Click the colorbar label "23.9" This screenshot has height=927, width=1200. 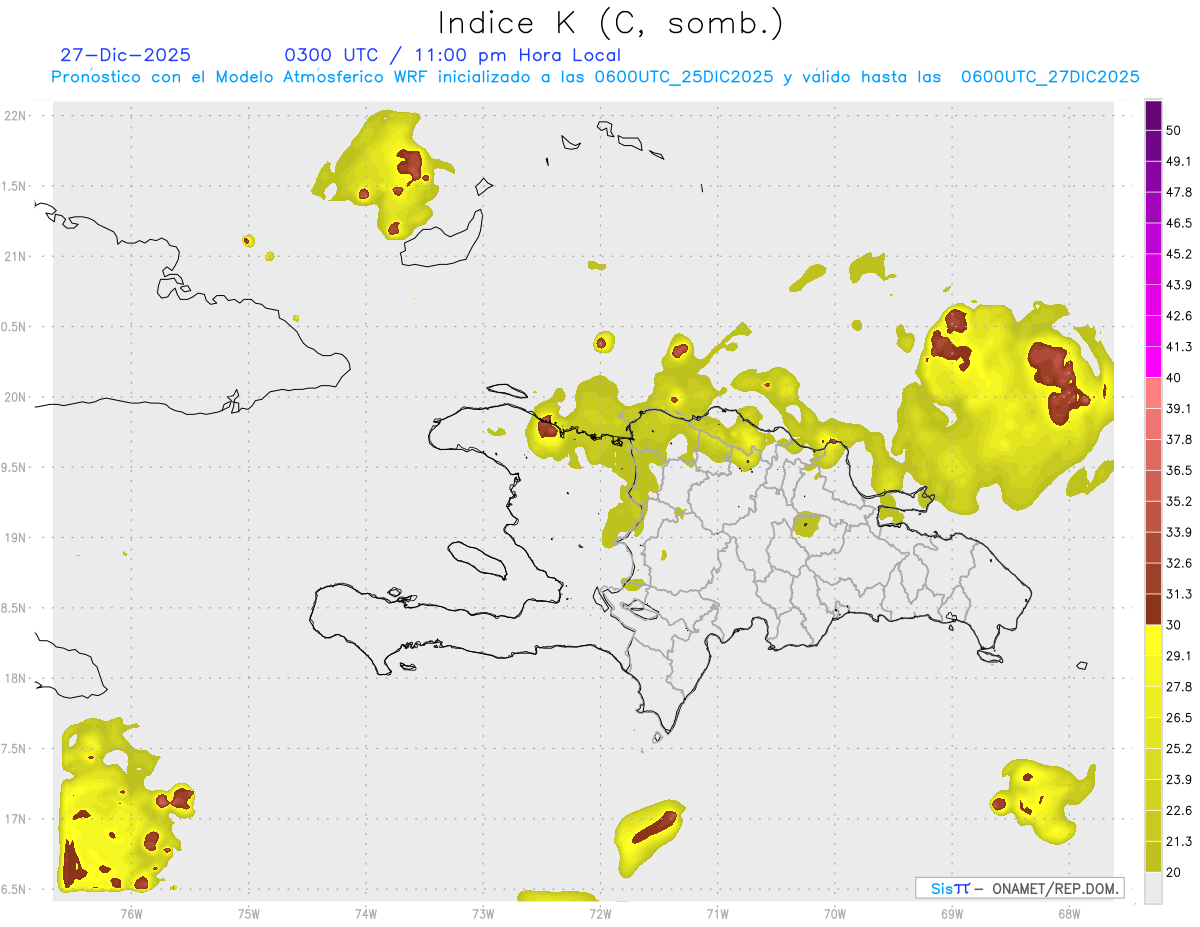click(1179, 780)
